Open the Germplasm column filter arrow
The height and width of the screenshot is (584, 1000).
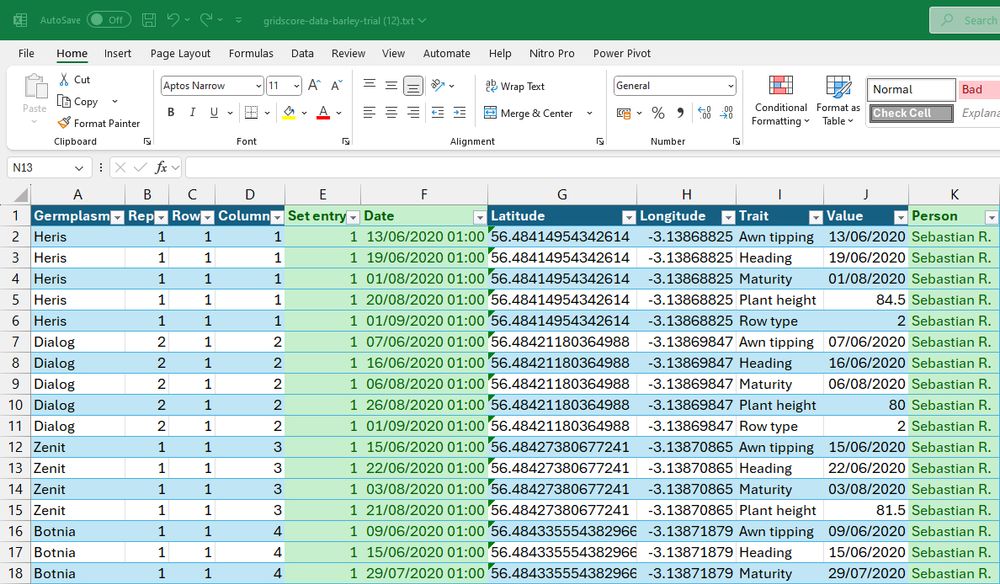point(117,217)
